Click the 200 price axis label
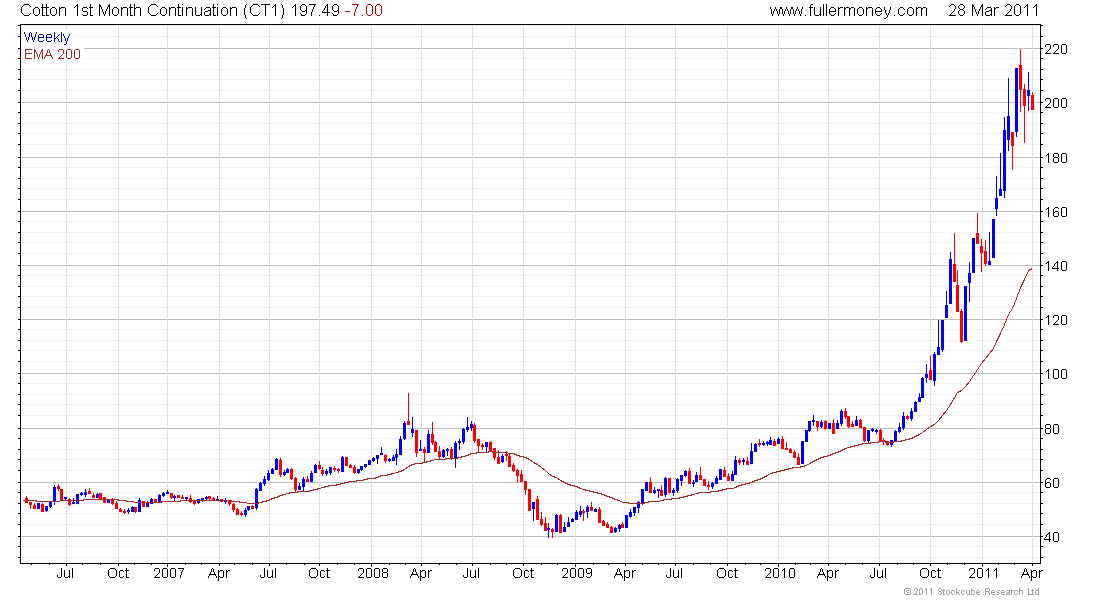Image resolution: width=1100 pixels, height=600 pixels. point(1056,103)
